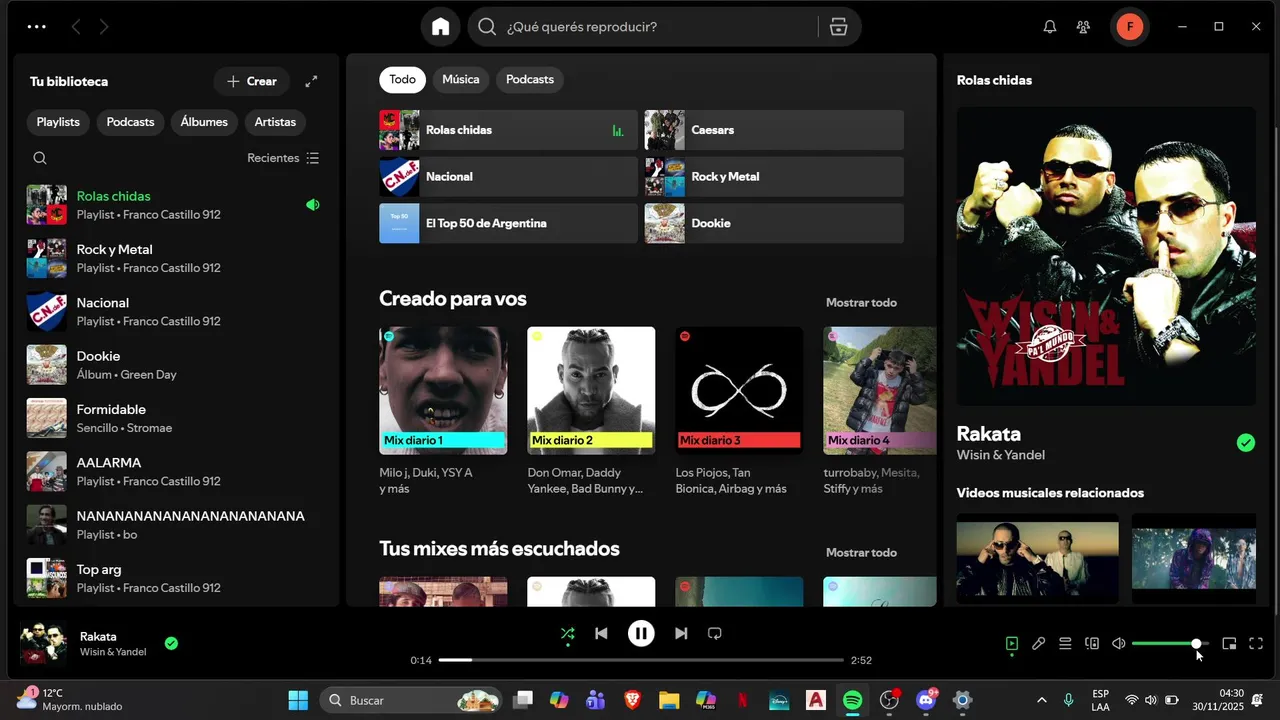Screen dimensions: 1280x720
Task: Skip to the next track
Action: (x=681, y=633)
